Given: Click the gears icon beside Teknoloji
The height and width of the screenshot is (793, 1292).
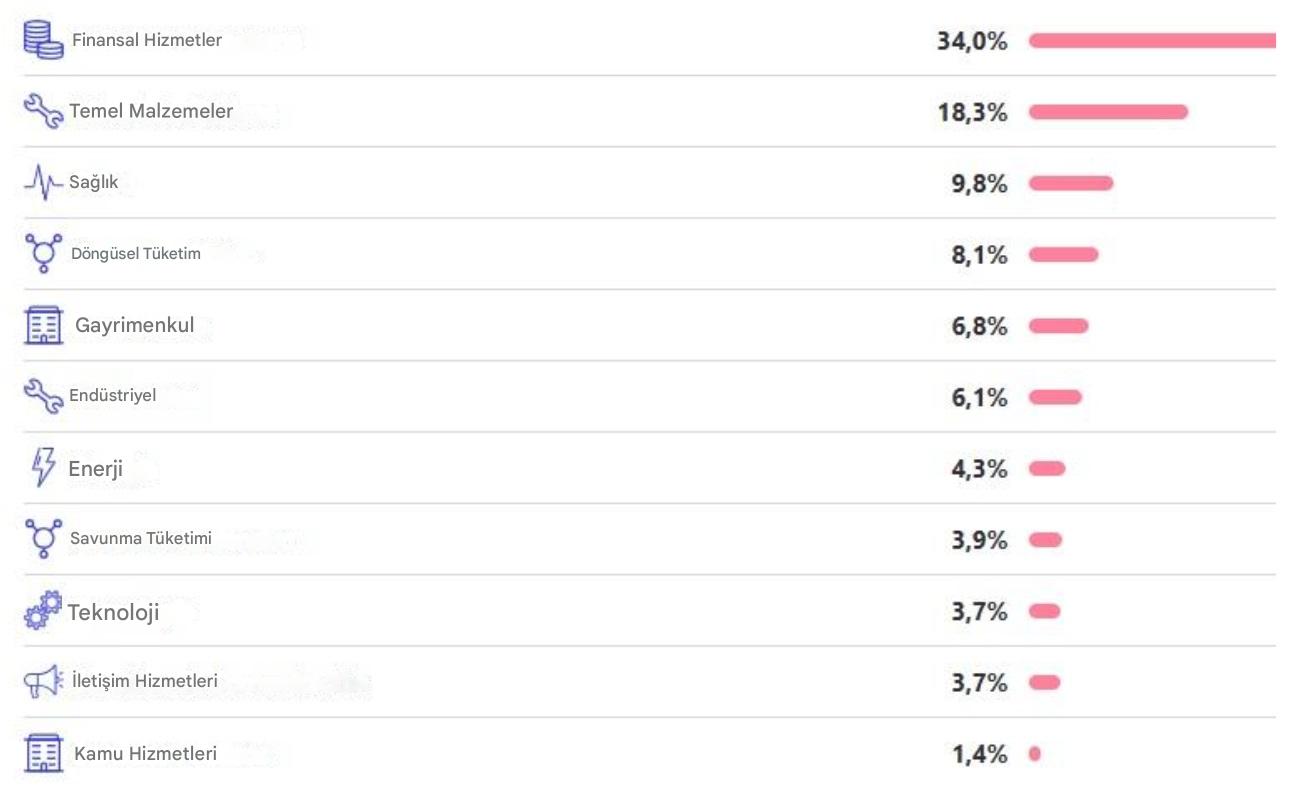Looking at the screenshot, I should (x=43, y=610).
